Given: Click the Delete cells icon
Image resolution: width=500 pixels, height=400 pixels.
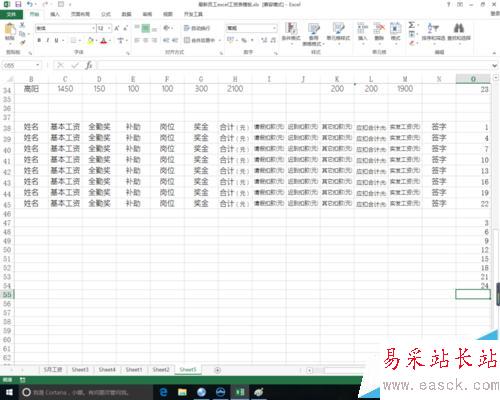Looking at the screenshot, I should pos(379,28).
